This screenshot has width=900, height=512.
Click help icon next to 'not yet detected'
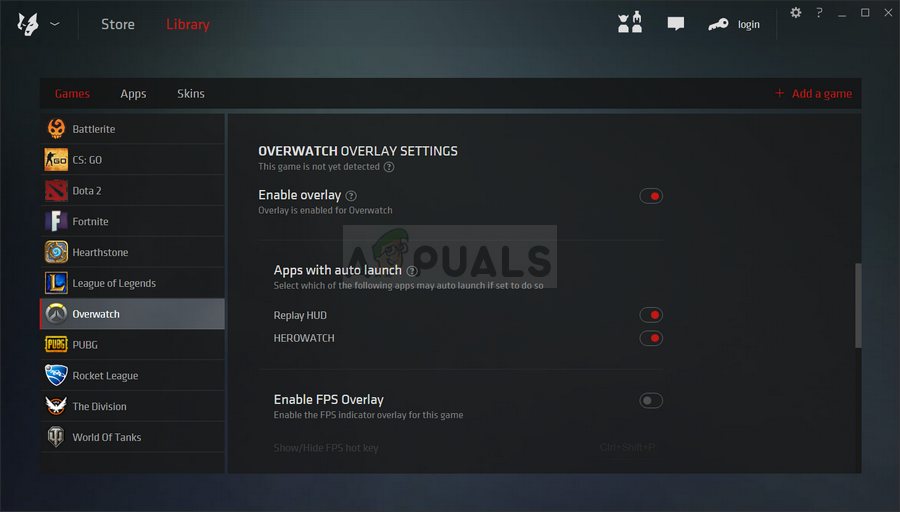coord(389,167)
